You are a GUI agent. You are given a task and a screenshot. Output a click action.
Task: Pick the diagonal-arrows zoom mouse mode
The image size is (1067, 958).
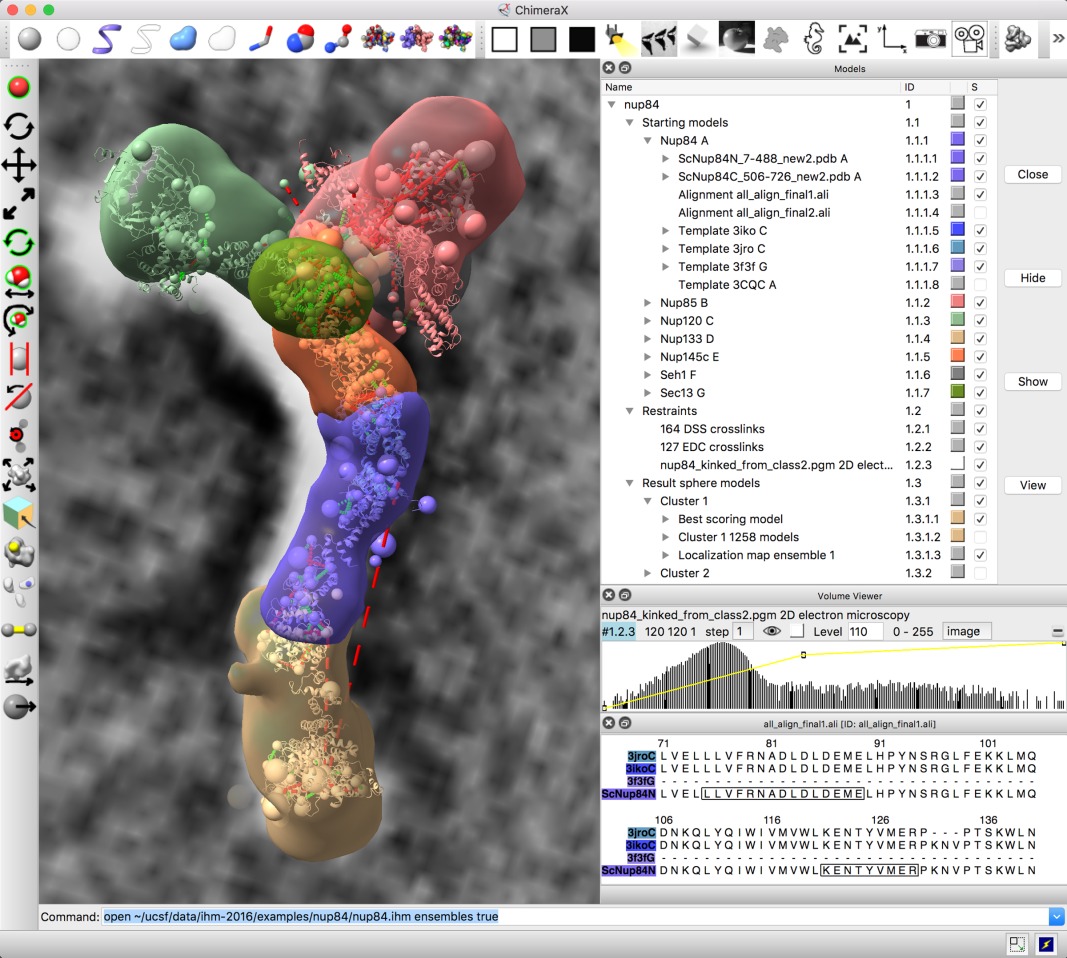click(19, 203)
